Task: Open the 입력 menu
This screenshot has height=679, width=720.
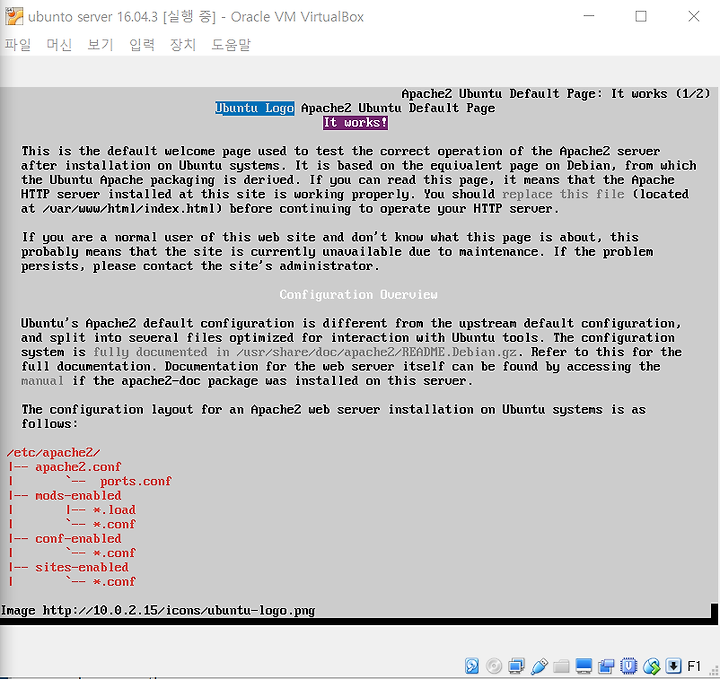Action: coord(142,45)
